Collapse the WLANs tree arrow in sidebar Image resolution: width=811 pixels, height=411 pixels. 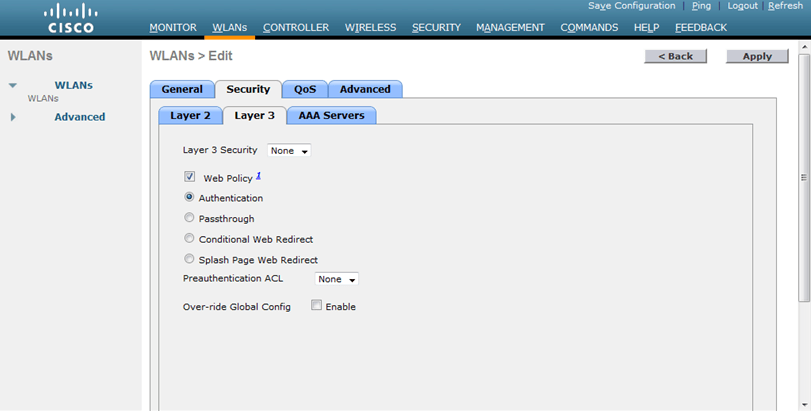[13, 86]
